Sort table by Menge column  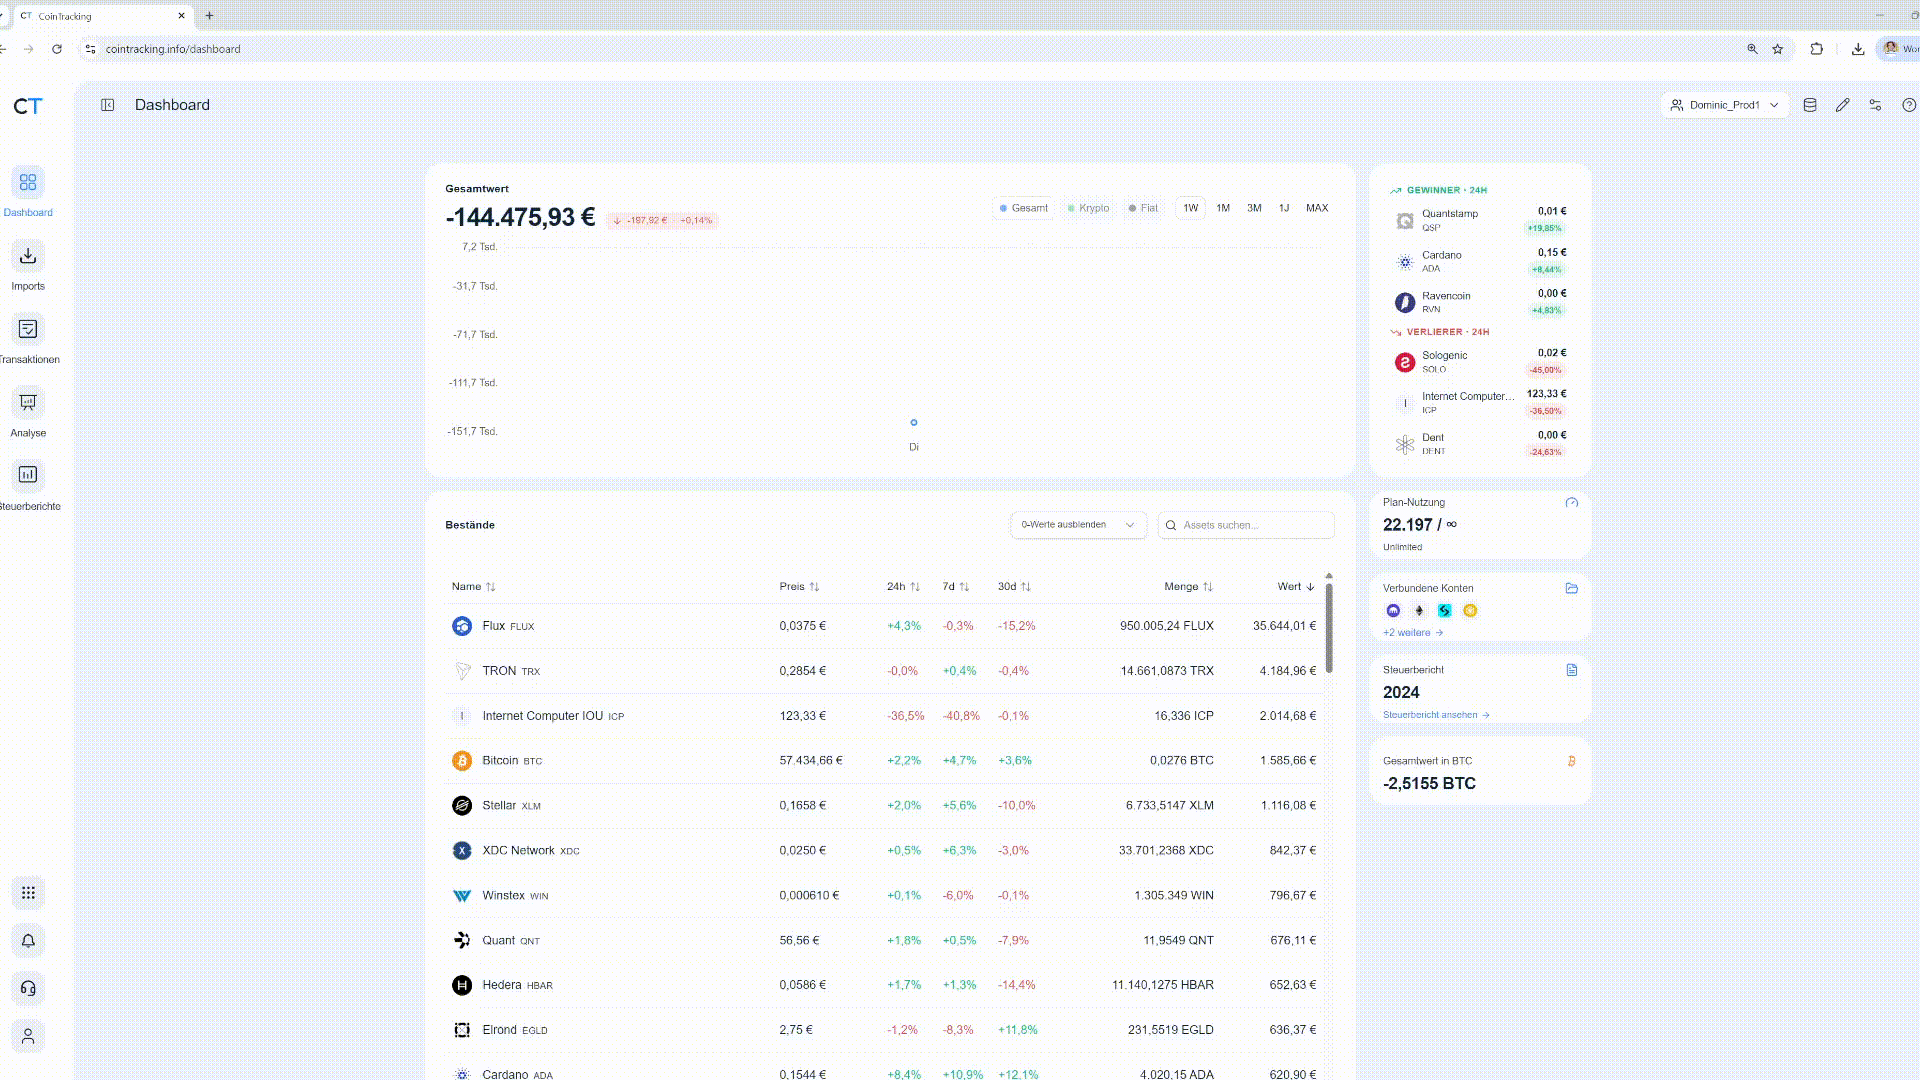pos(1188,587)
